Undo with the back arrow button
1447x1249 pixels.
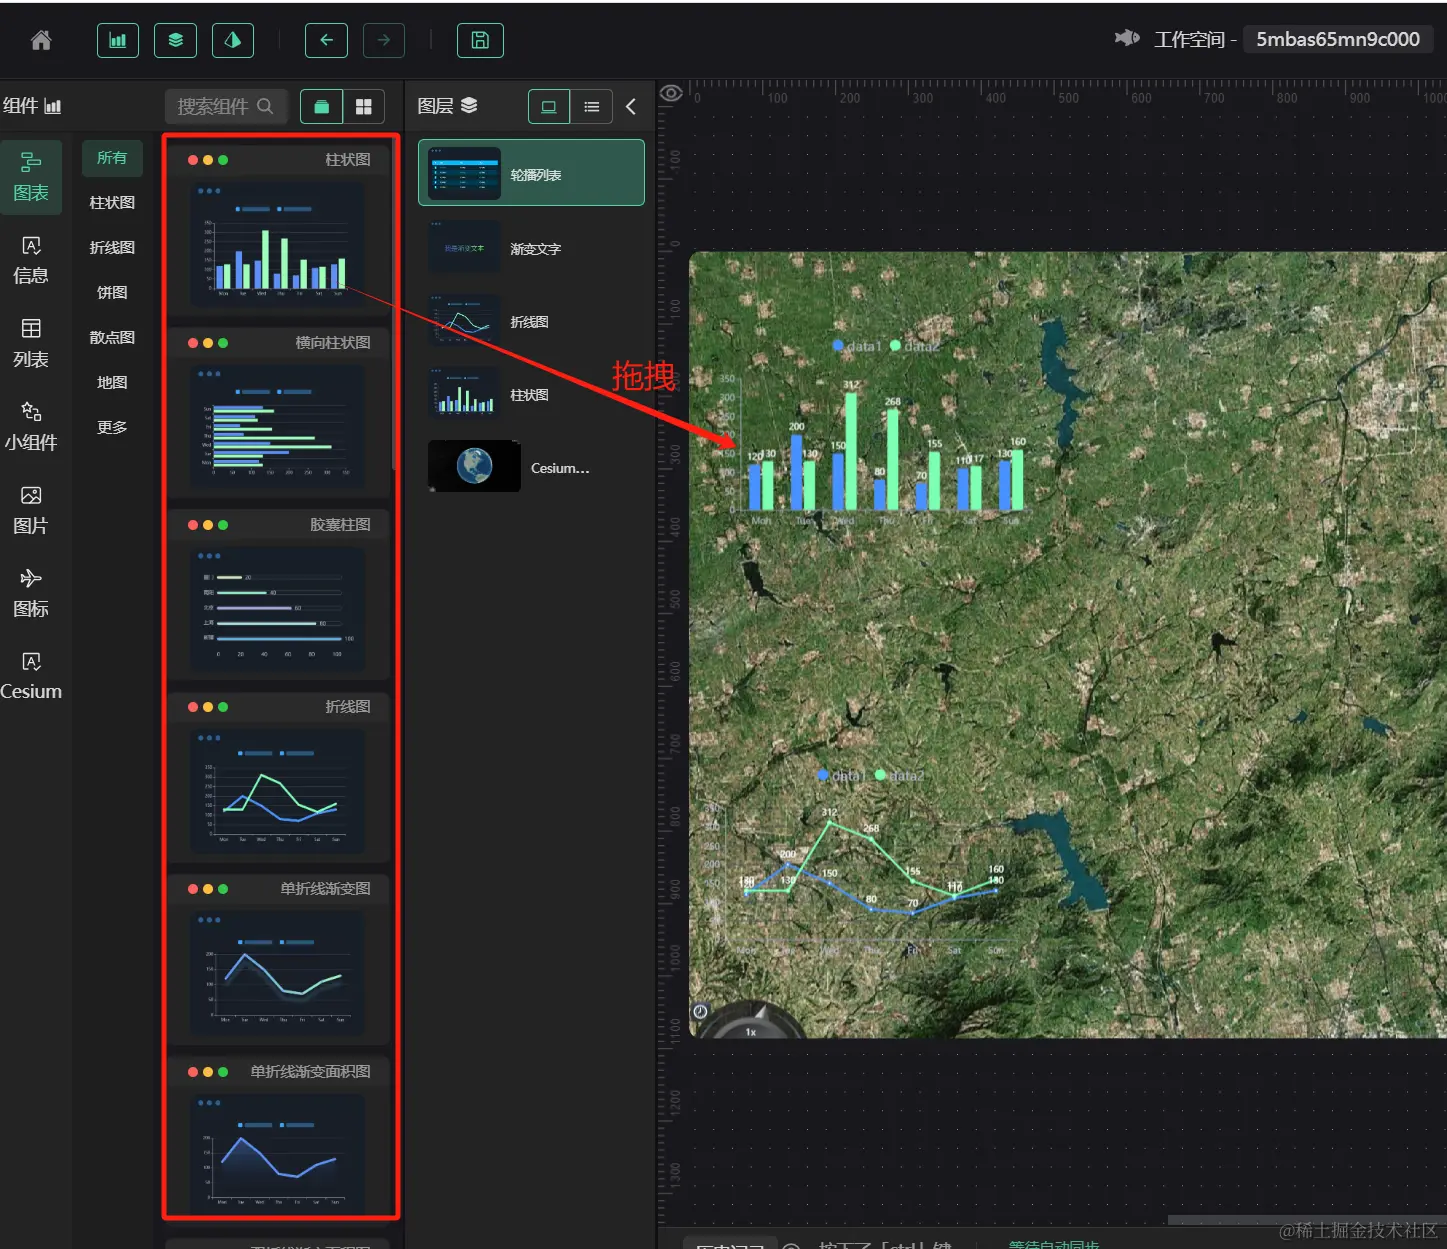coord(326,40)
